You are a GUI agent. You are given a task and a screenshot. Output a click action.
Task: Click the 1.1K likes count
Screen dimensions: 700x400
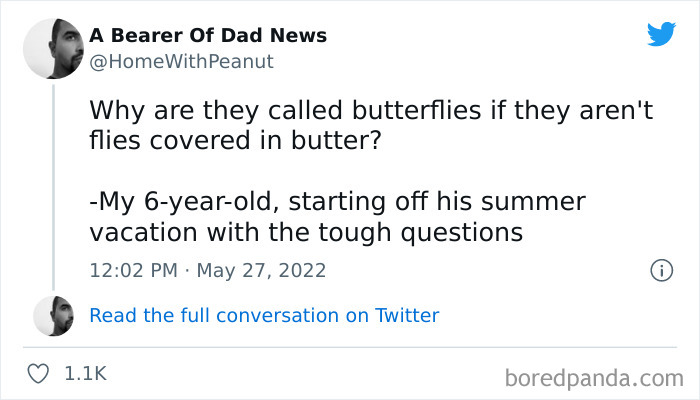85,374
